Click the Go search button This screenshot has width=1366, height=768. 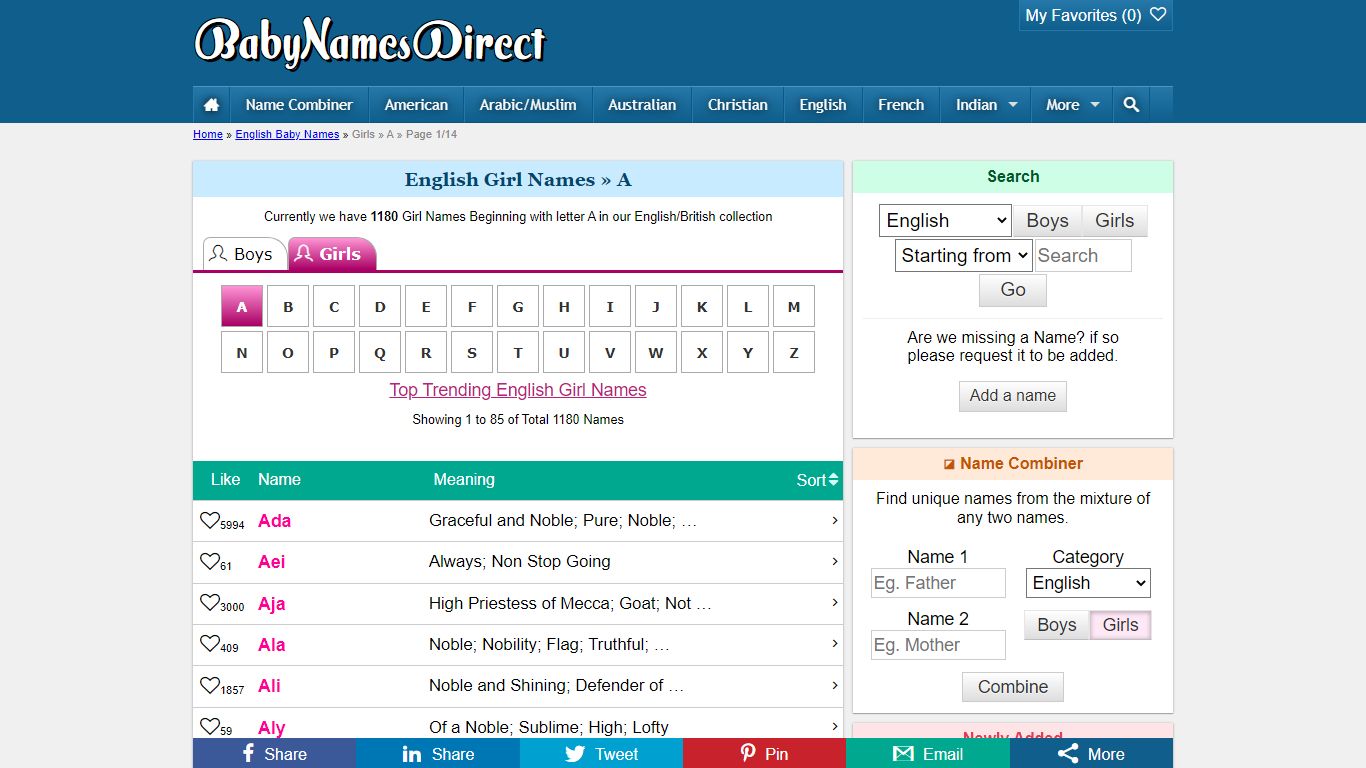(x=1013, y=290)
